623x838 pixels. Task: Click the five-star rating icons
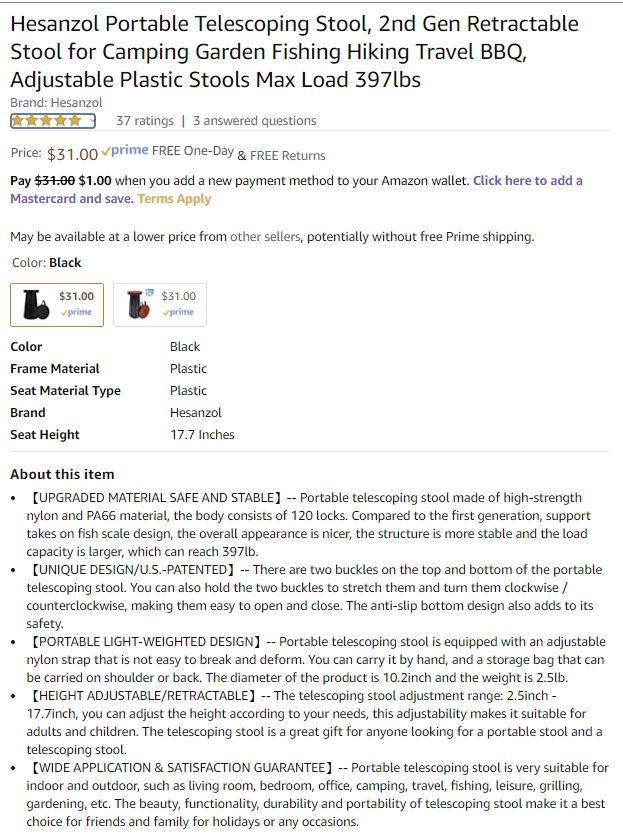tap(48, 121)
